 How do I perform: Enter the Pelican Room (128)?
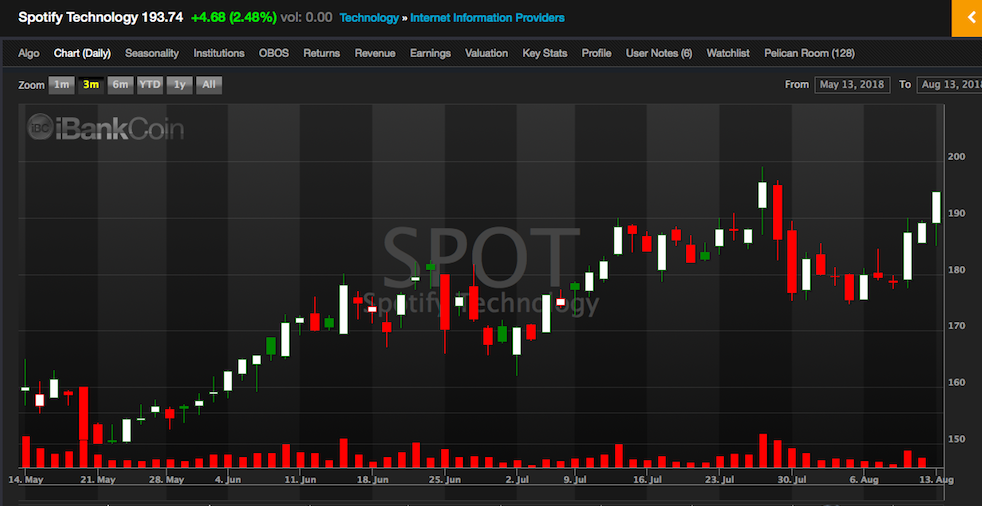click(x=809, y=53)
